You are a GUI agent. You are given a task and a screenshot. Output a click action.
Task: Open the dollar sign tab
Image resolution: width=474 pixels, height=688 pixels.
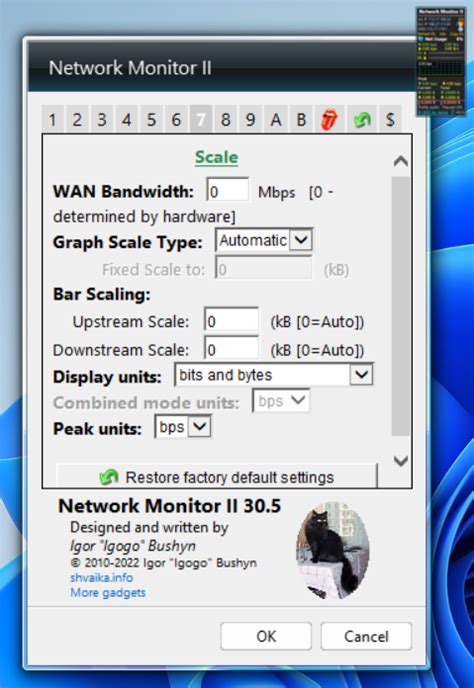390,119
